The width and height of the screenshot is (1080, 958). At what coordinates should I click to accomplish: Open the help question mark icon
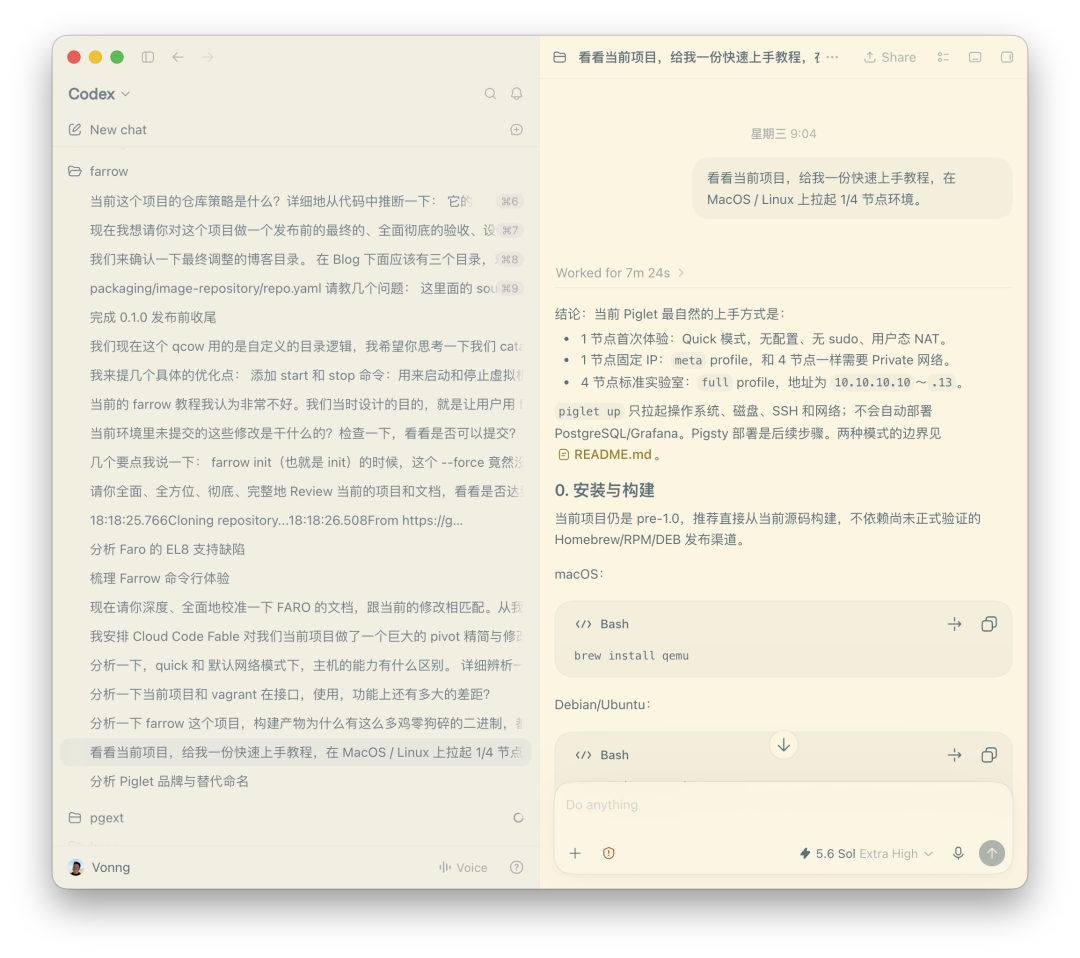(517, 868)
